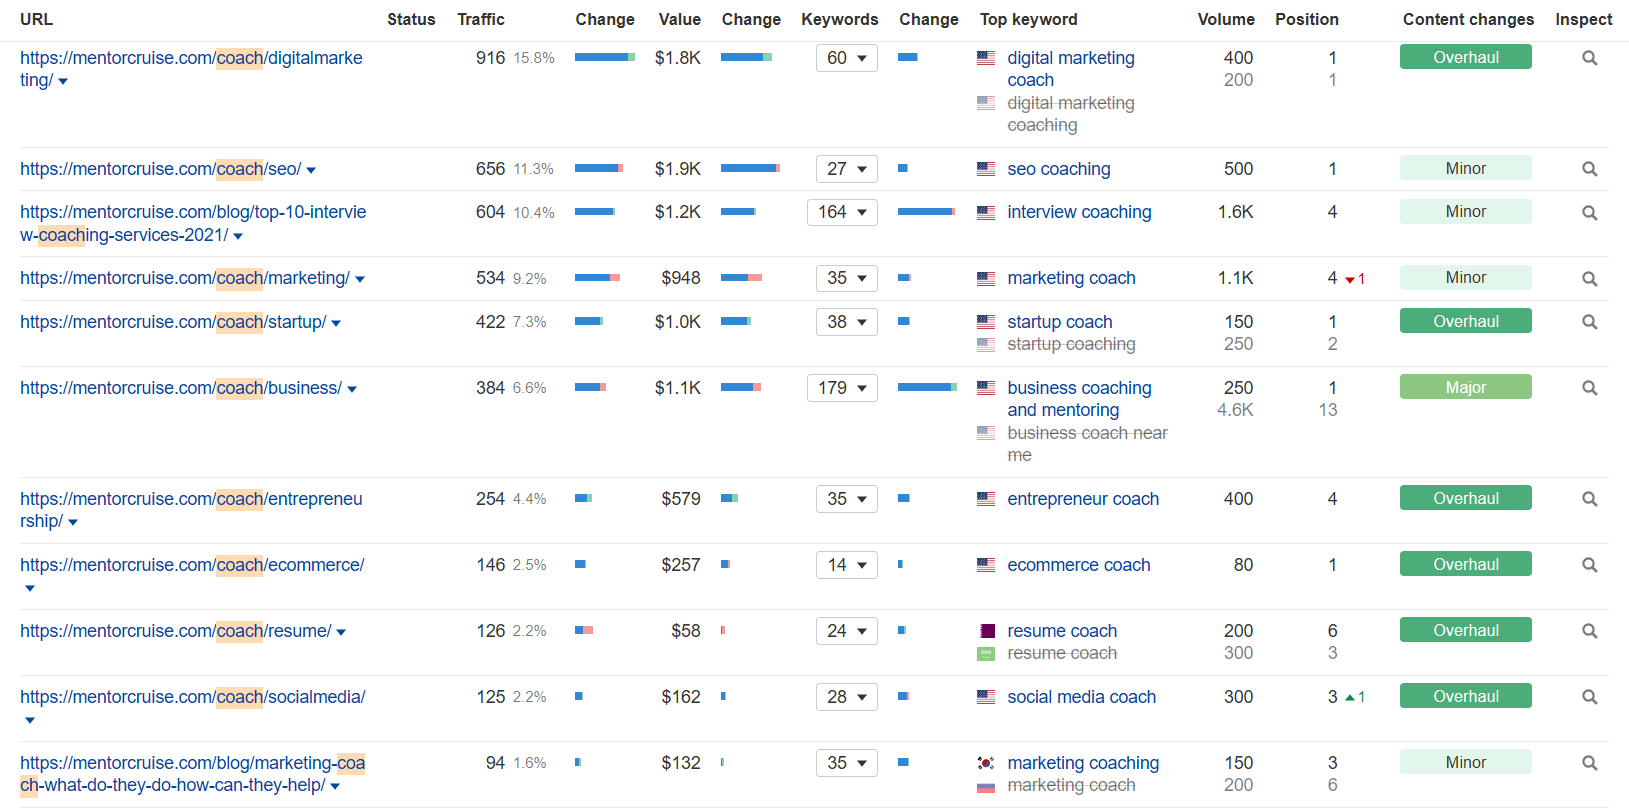Expand URL menu arrow for coach/ecommerce
Image resolution: width=1629 pixels, height=811 pixels.
30,589
